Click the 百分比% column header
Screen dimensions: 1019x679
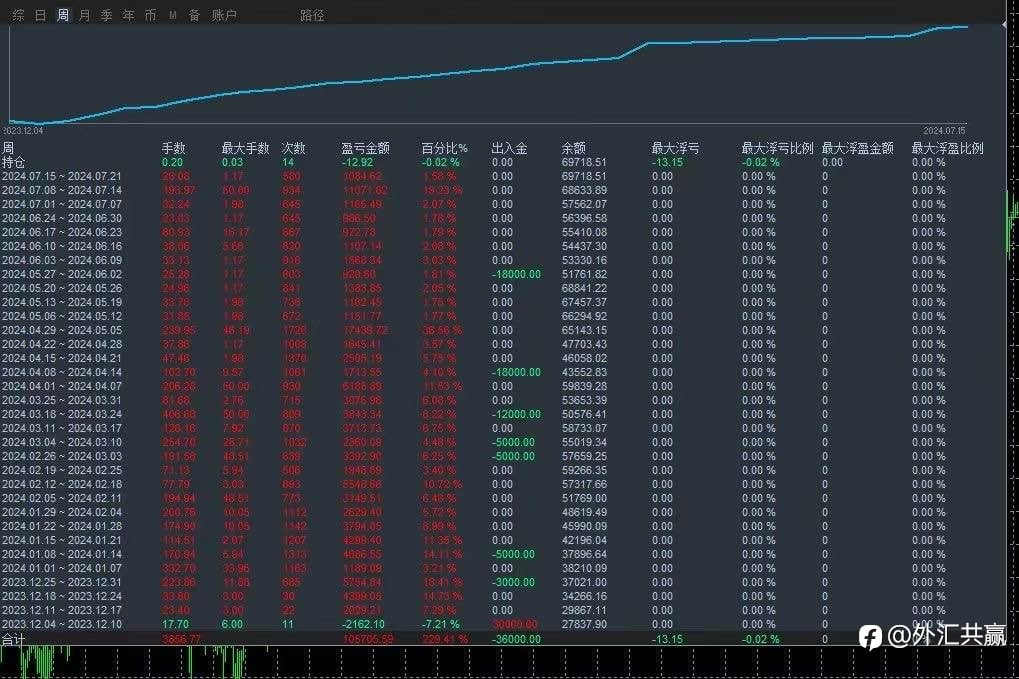tap(445, 148)
